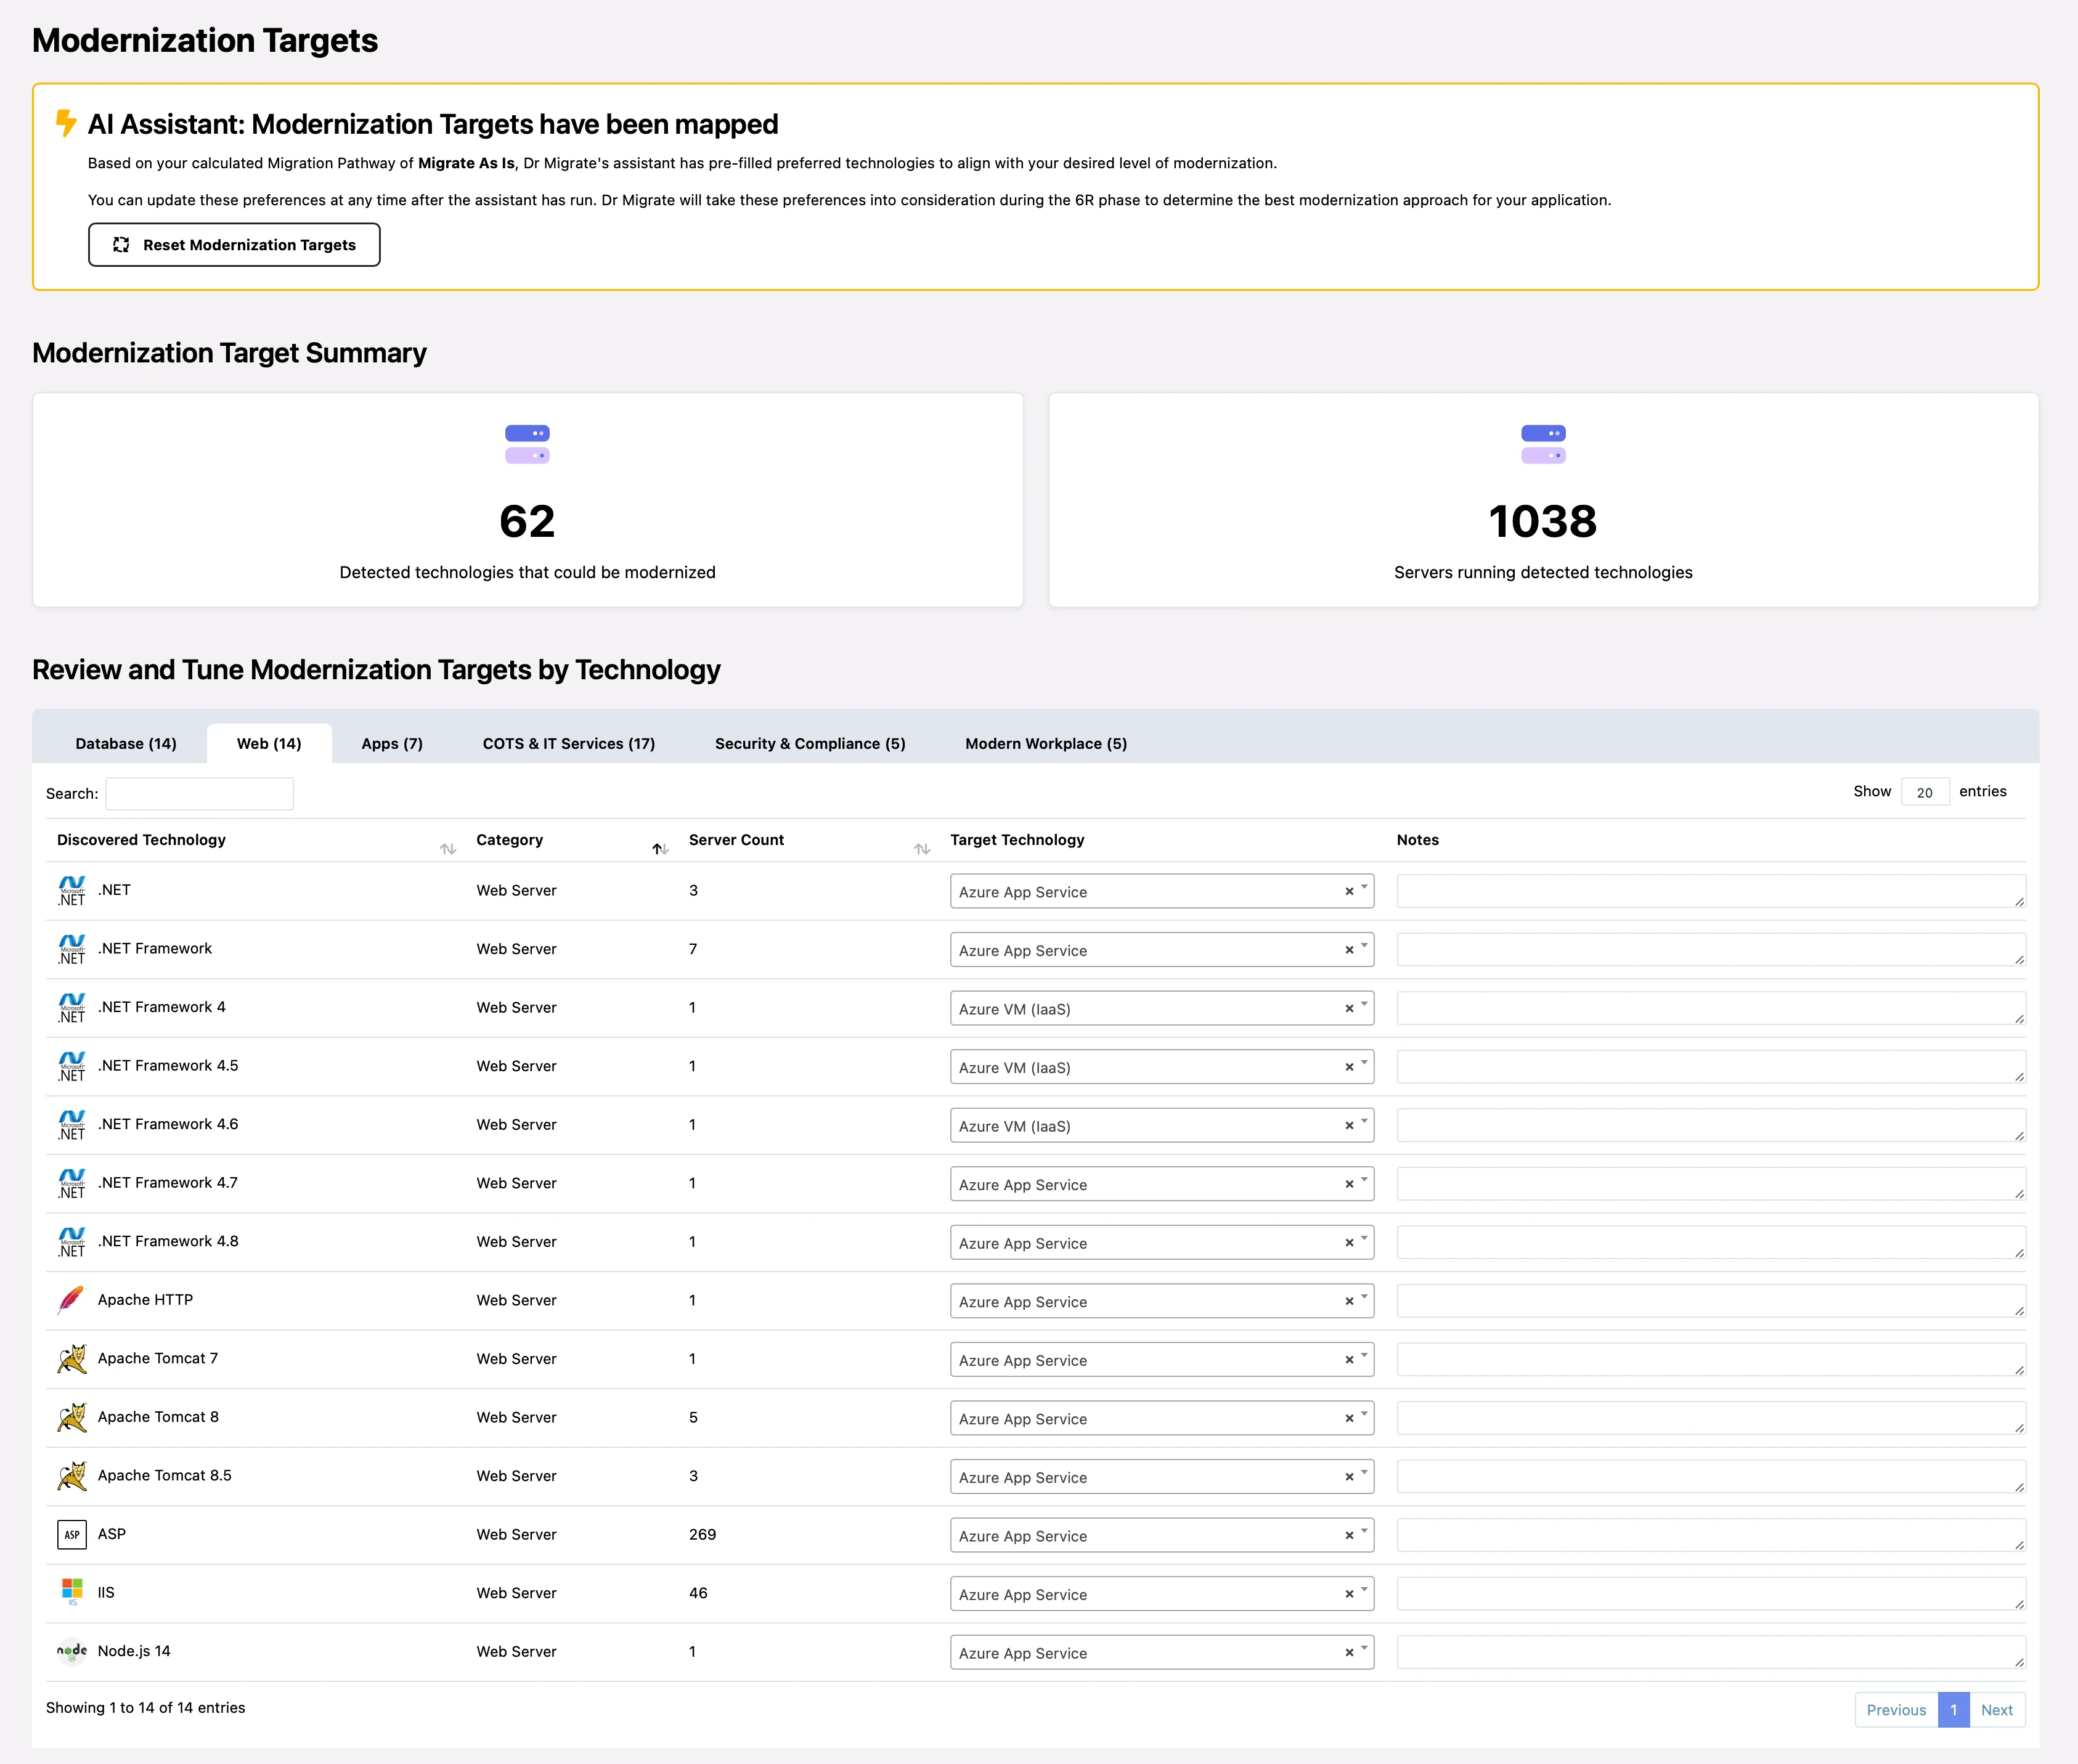Open the Target Technology dropdown for Apache Tomcat 8.5
This screenshot has width=2078, height=1764.
click(x=1162, y=1477)
